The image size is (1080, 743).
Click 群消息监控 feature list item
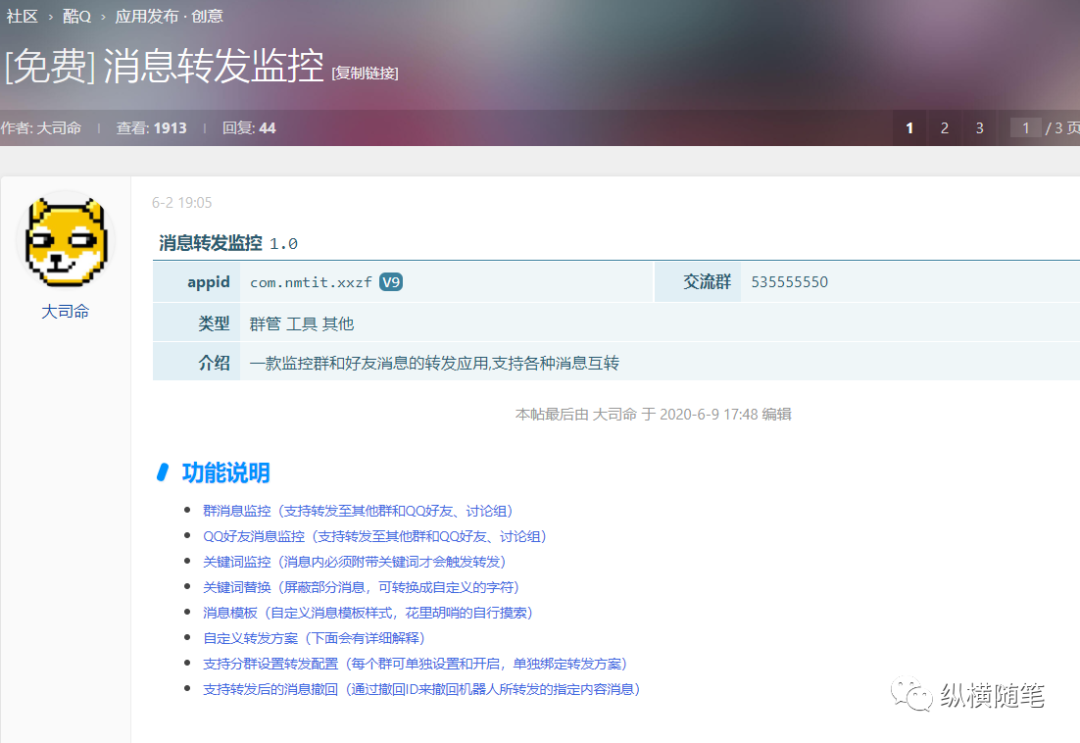point(237,511)
